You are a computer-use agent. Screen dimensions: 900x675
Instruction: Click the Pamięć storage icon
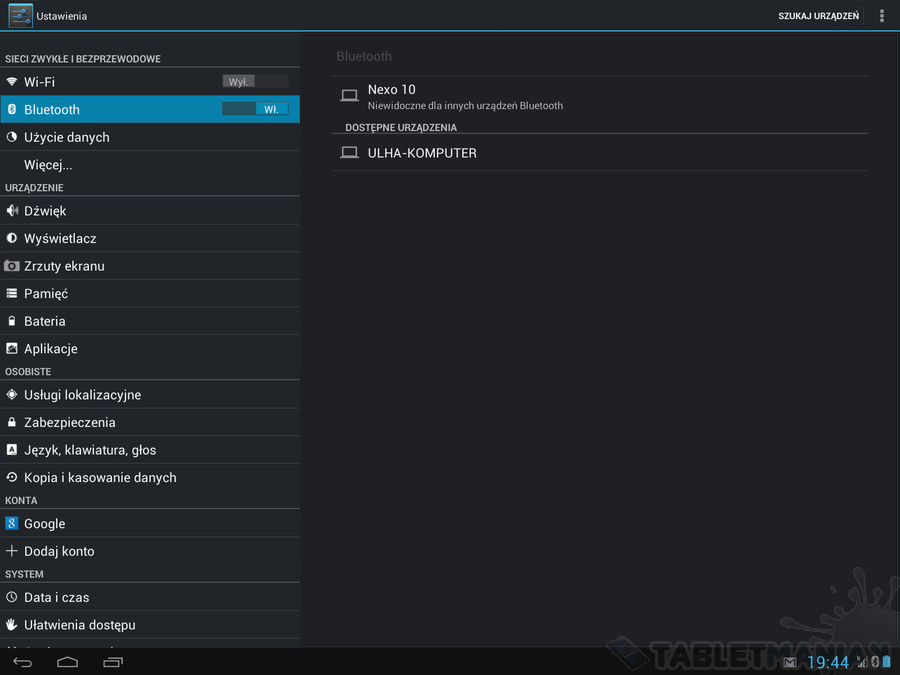click(x=11, y=293)
